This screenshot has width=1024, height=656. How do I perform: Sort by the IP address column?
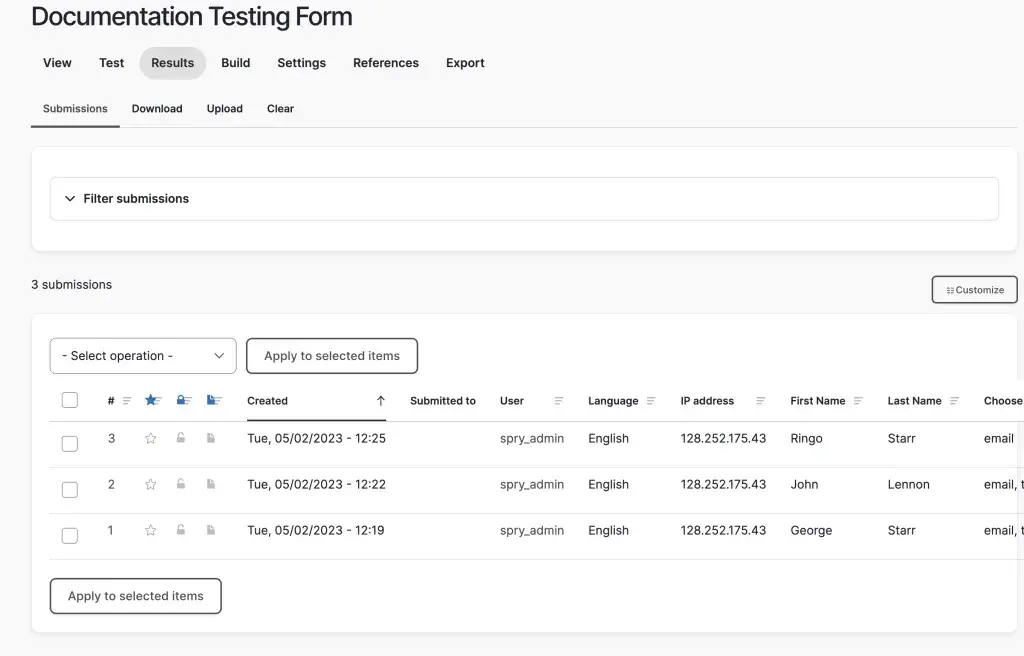(707, 401)
